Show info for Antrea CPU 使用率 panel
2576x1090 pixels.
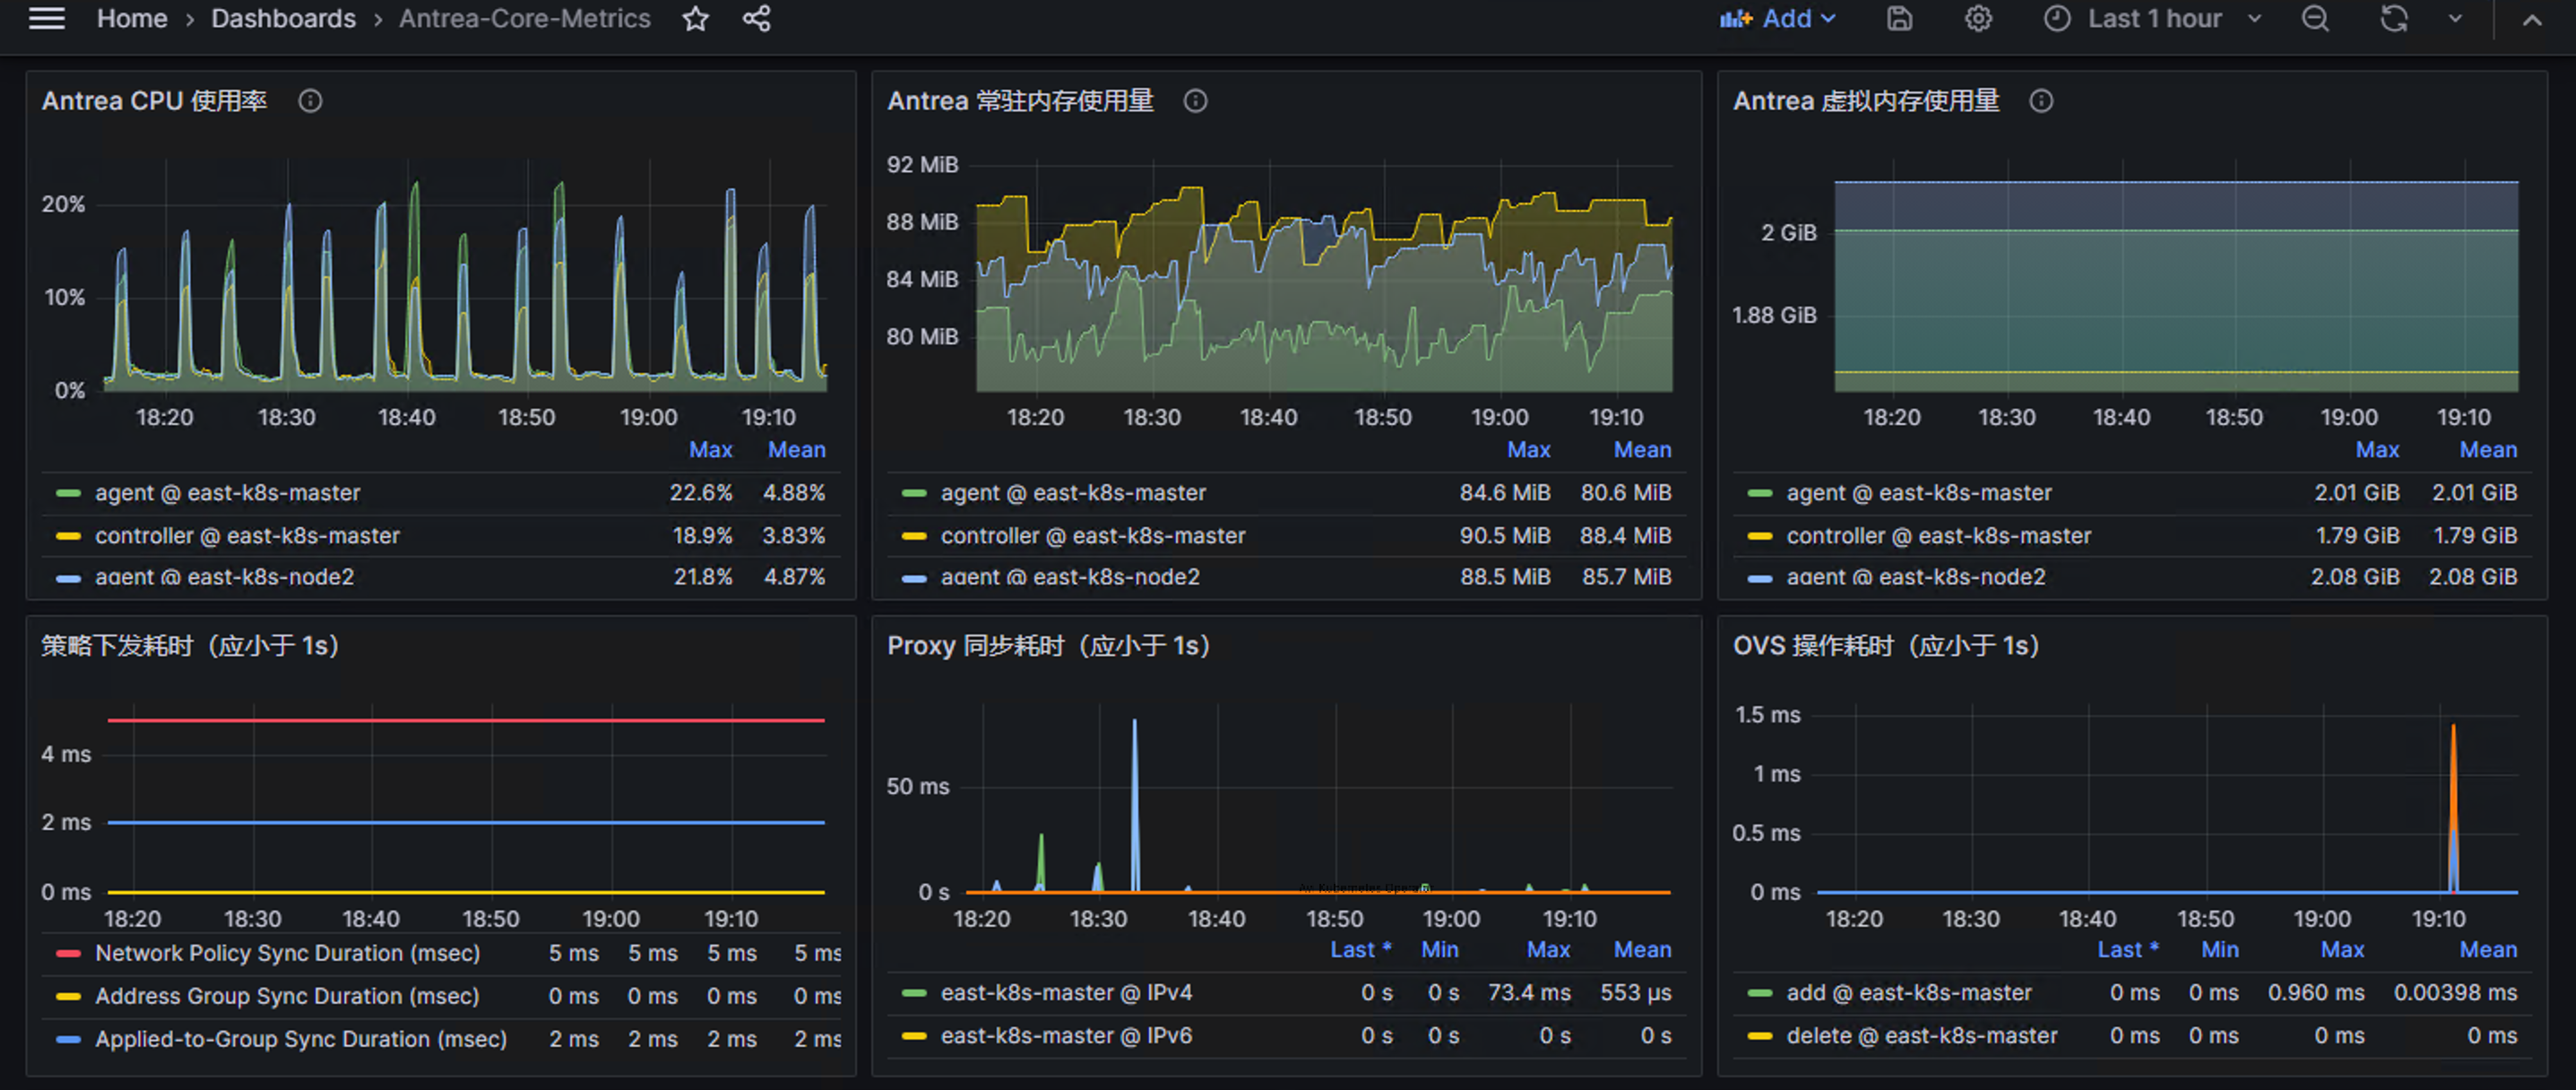pos(310,101)
